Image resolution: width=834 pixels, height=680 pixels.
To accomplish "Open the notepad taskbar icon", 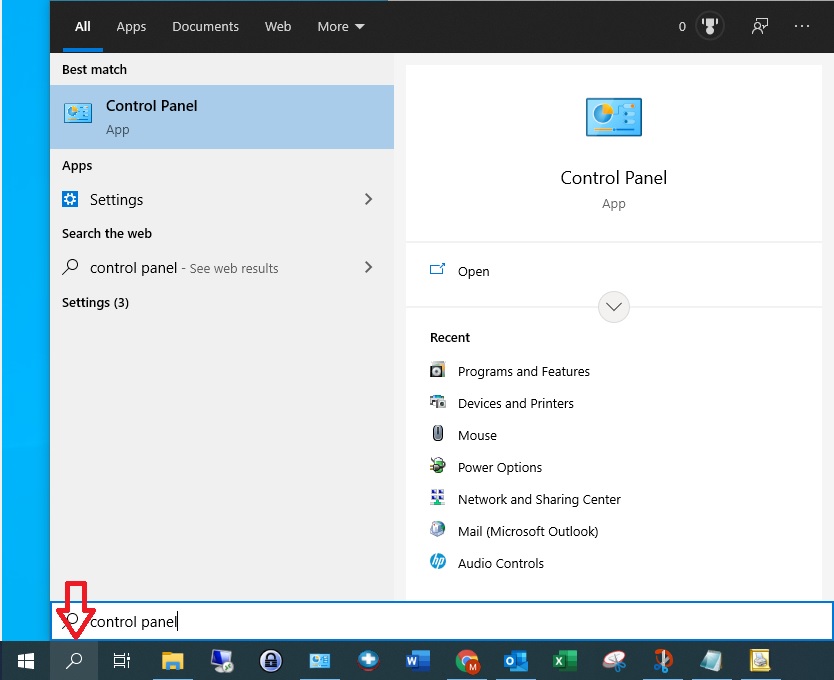I will click(711, 661).
